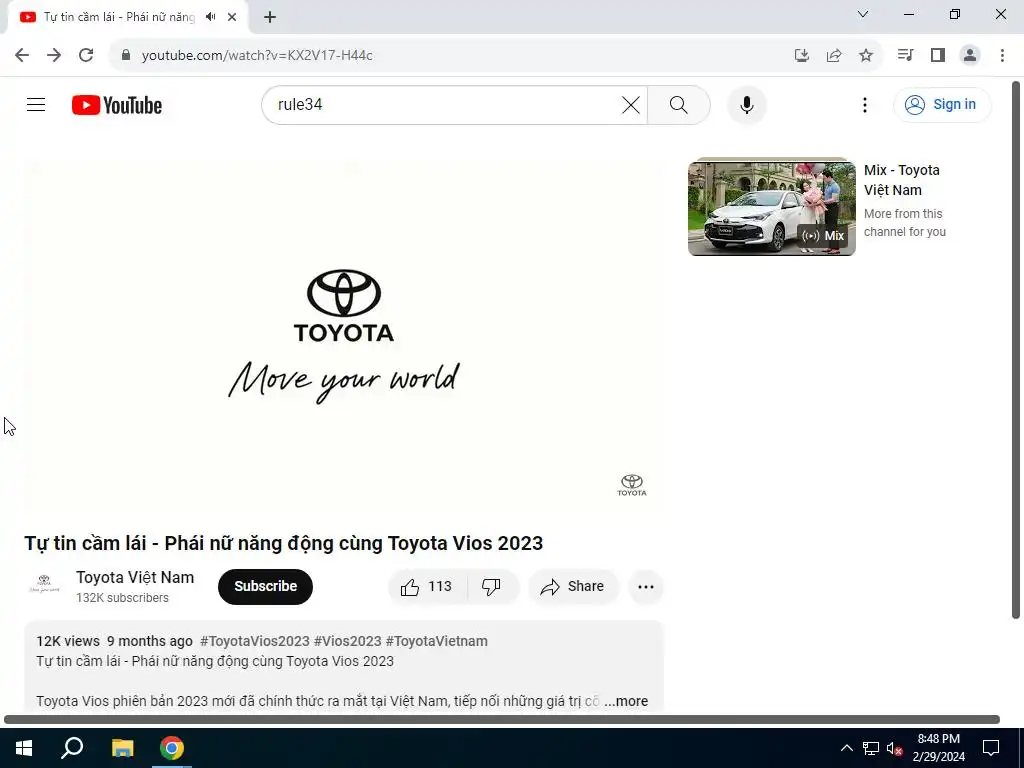Click the Toyota video player
The width and height of the screenshot is (1024, 768).
(x=344, y=336)
